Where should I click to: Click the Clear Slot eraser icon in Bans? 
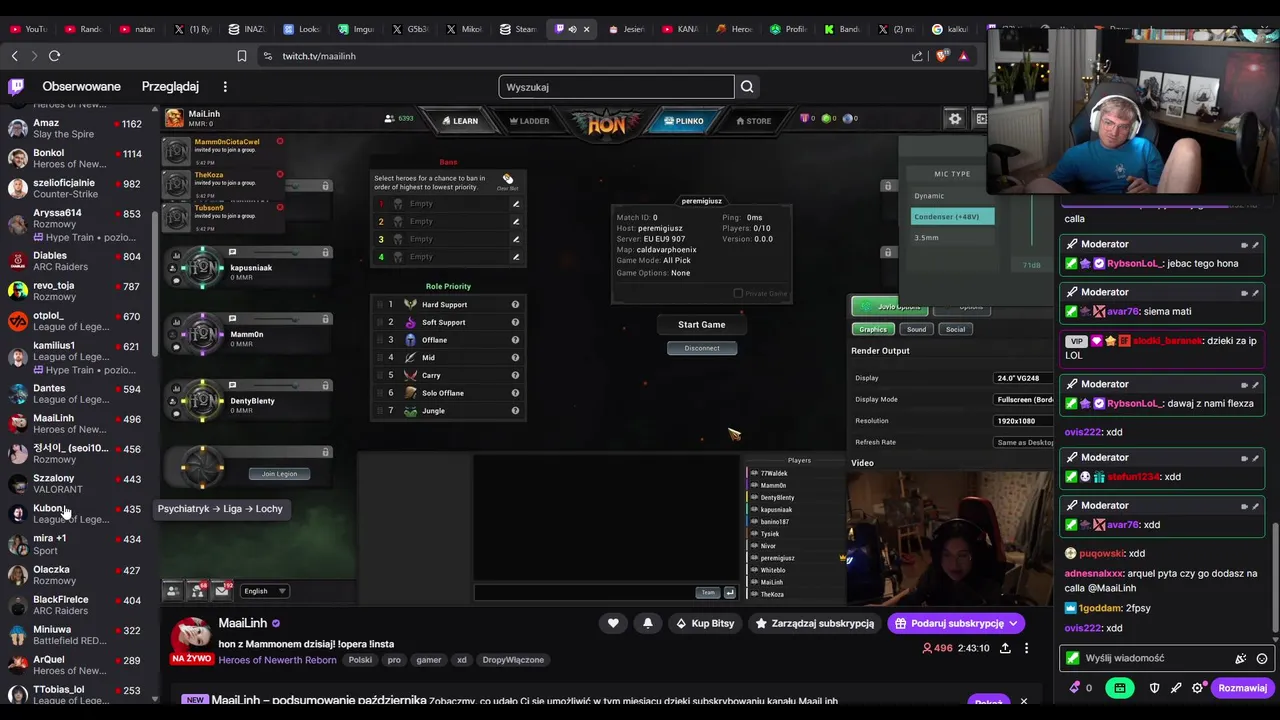click(508, 179)
